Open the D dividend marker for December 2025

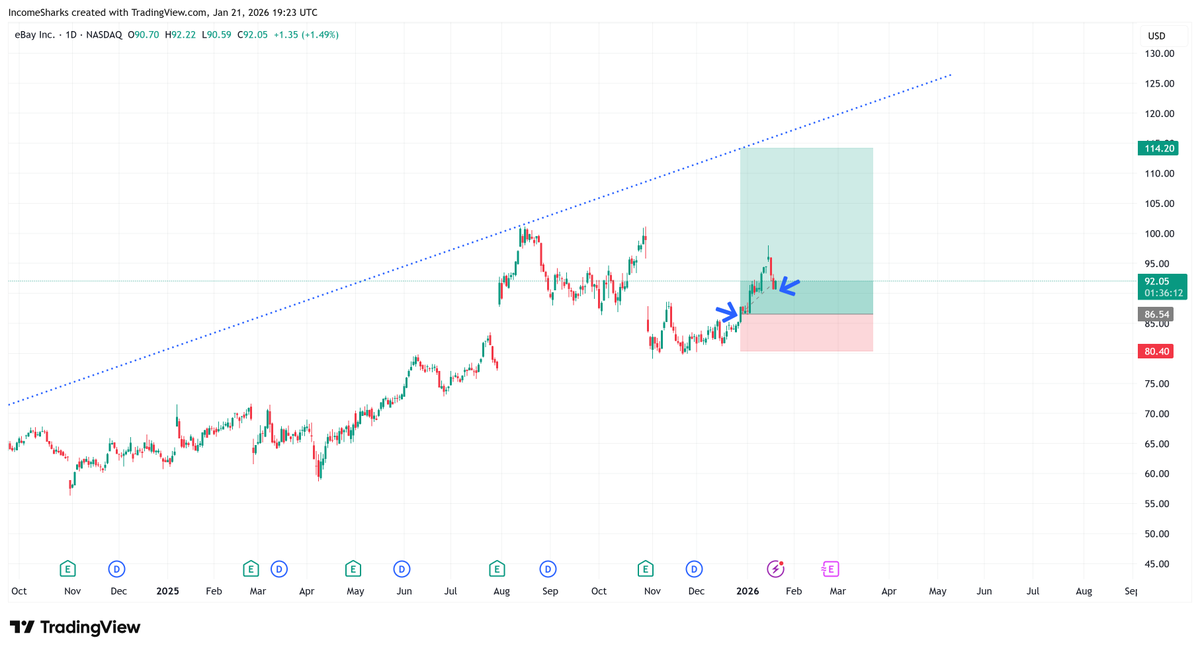[x=694, y=569]
